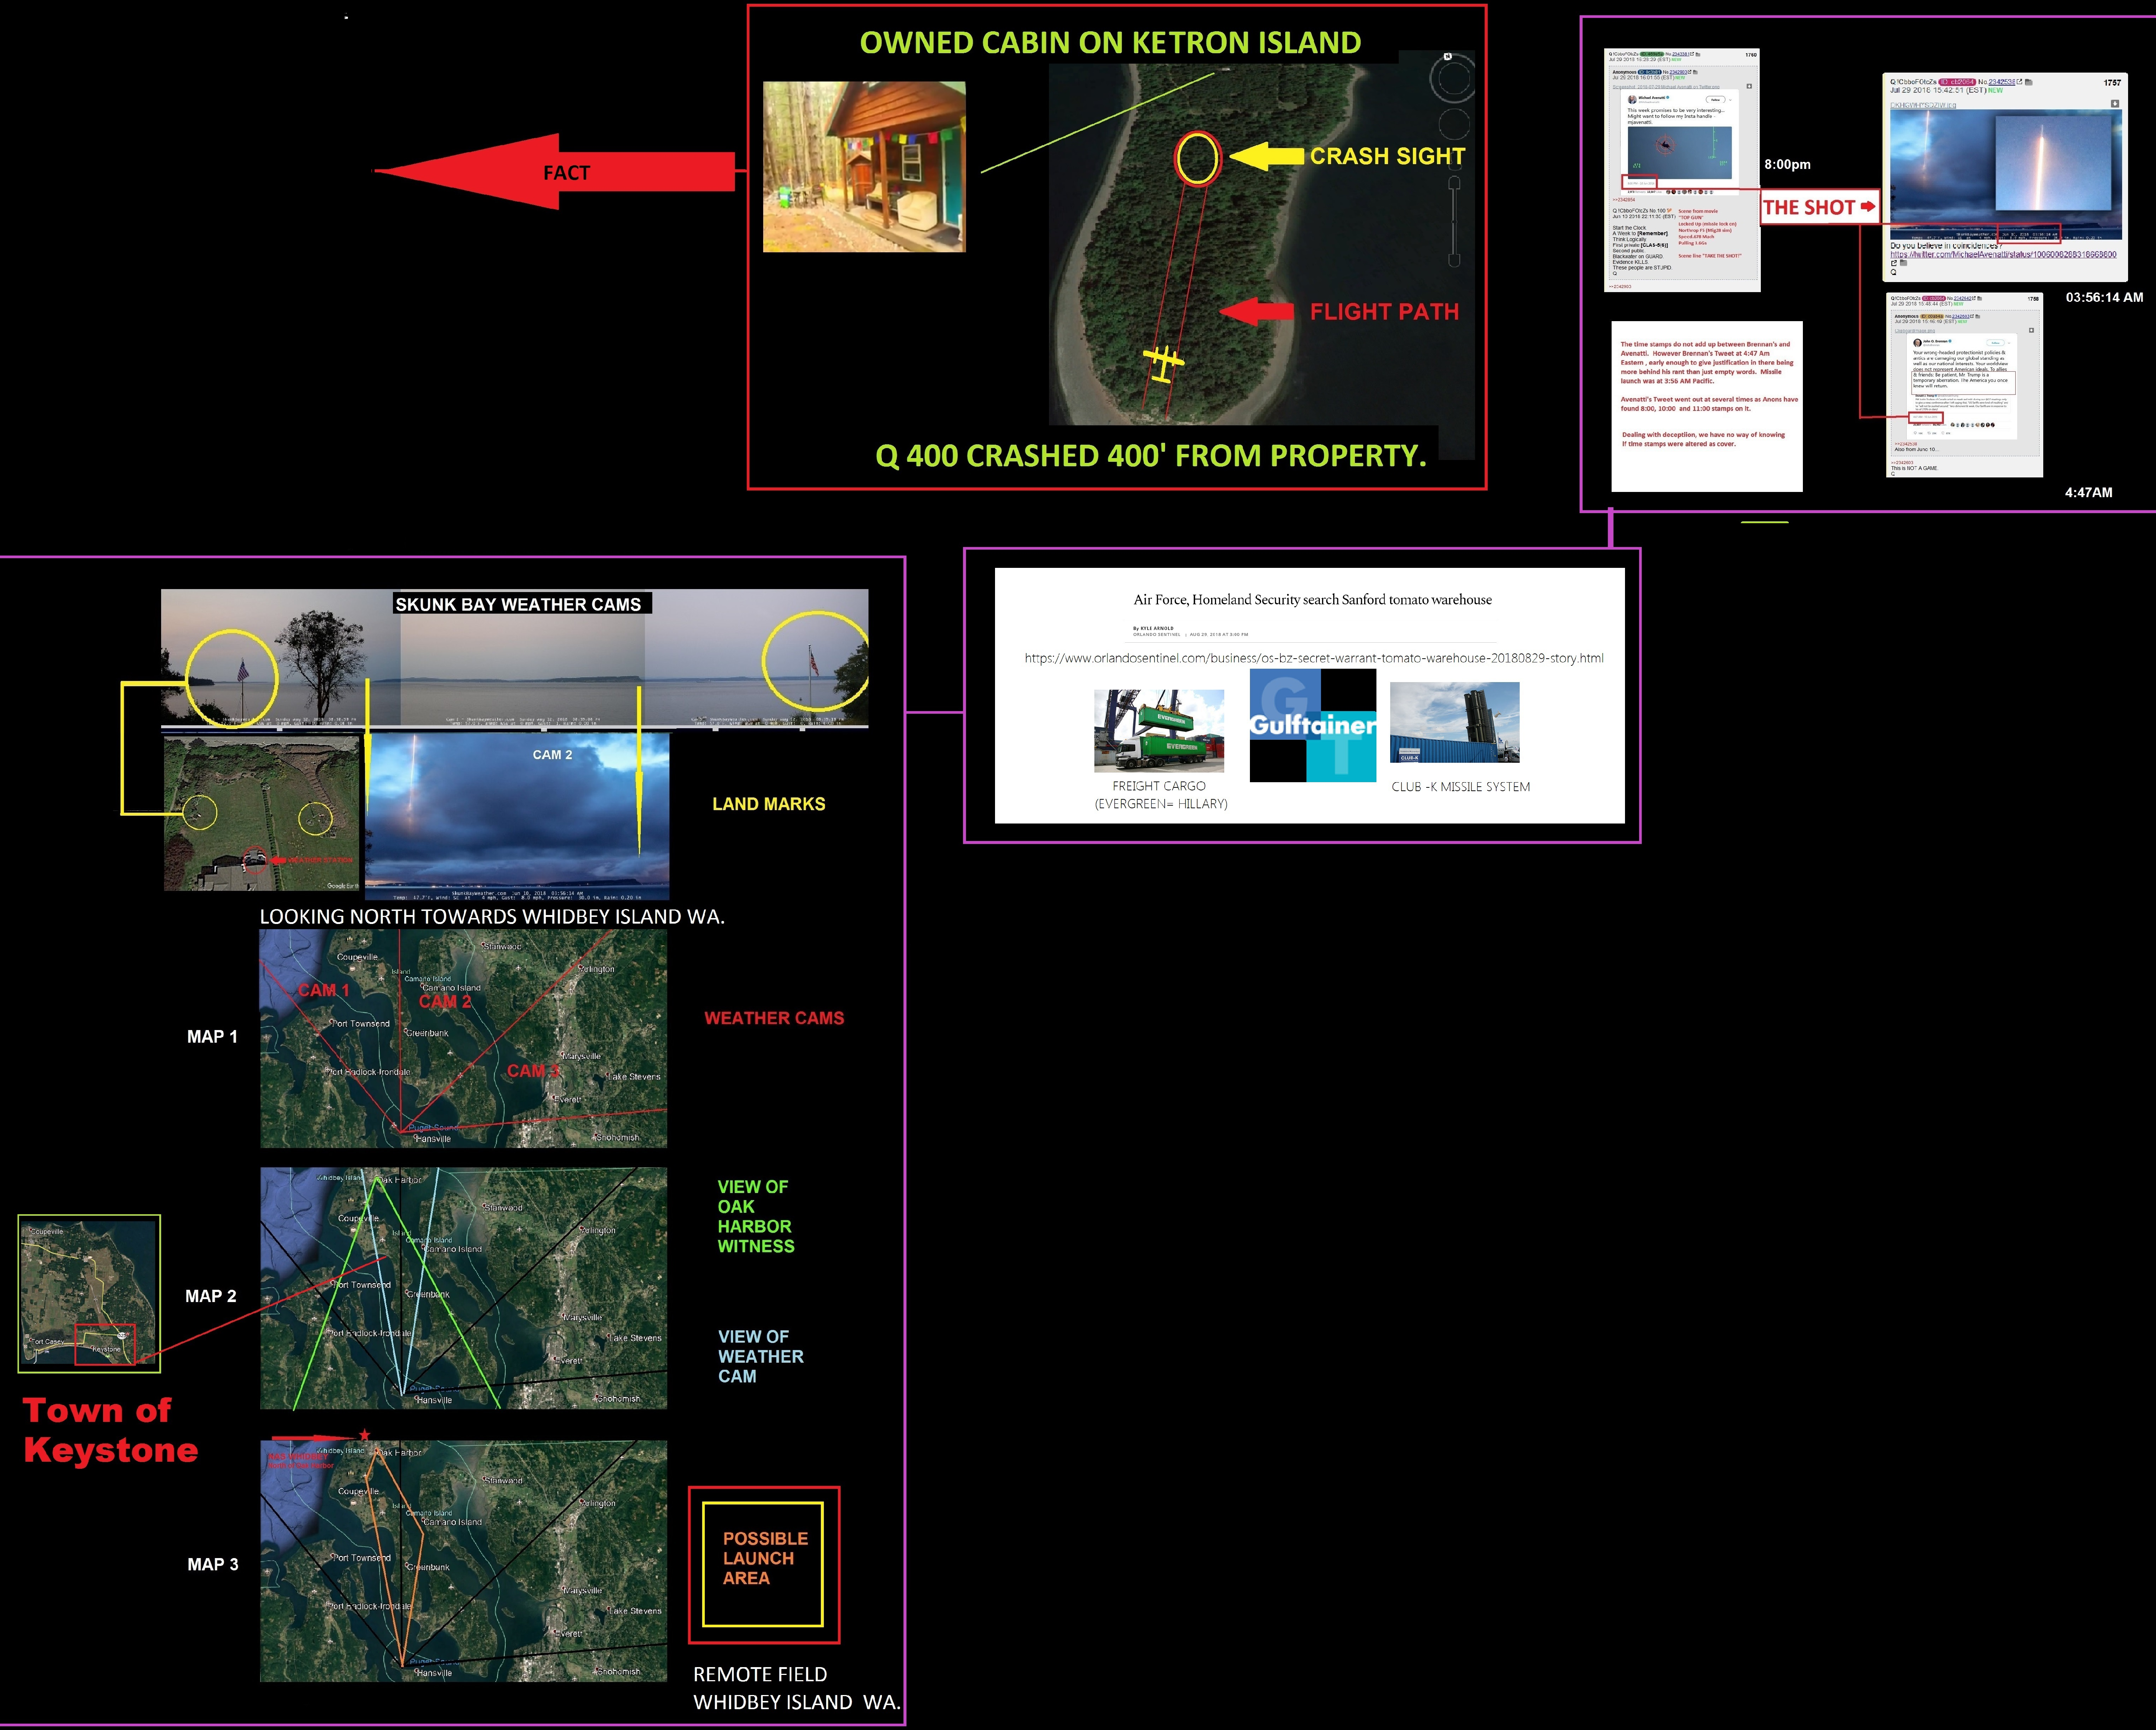Click the Skunk Bay panorama webcam strip
2156x1730 pixels.
(x=514, y=657)
